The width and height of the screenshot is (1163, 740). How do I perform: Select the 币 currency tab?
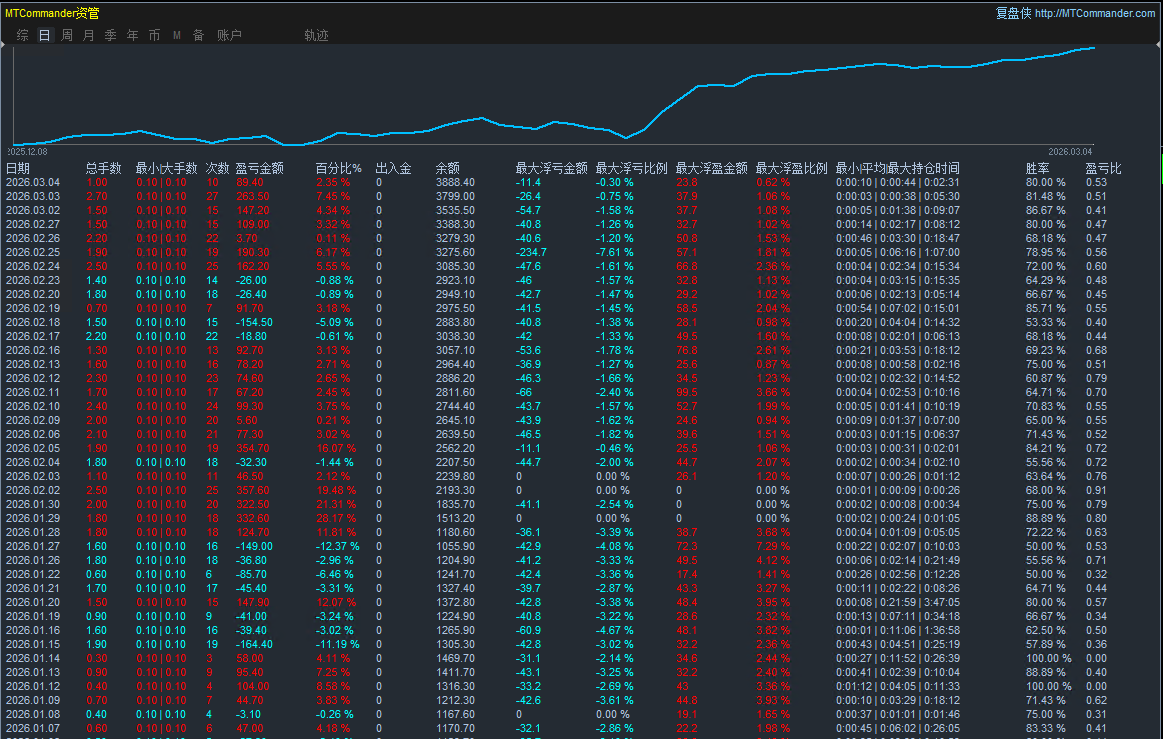(154, 35)
